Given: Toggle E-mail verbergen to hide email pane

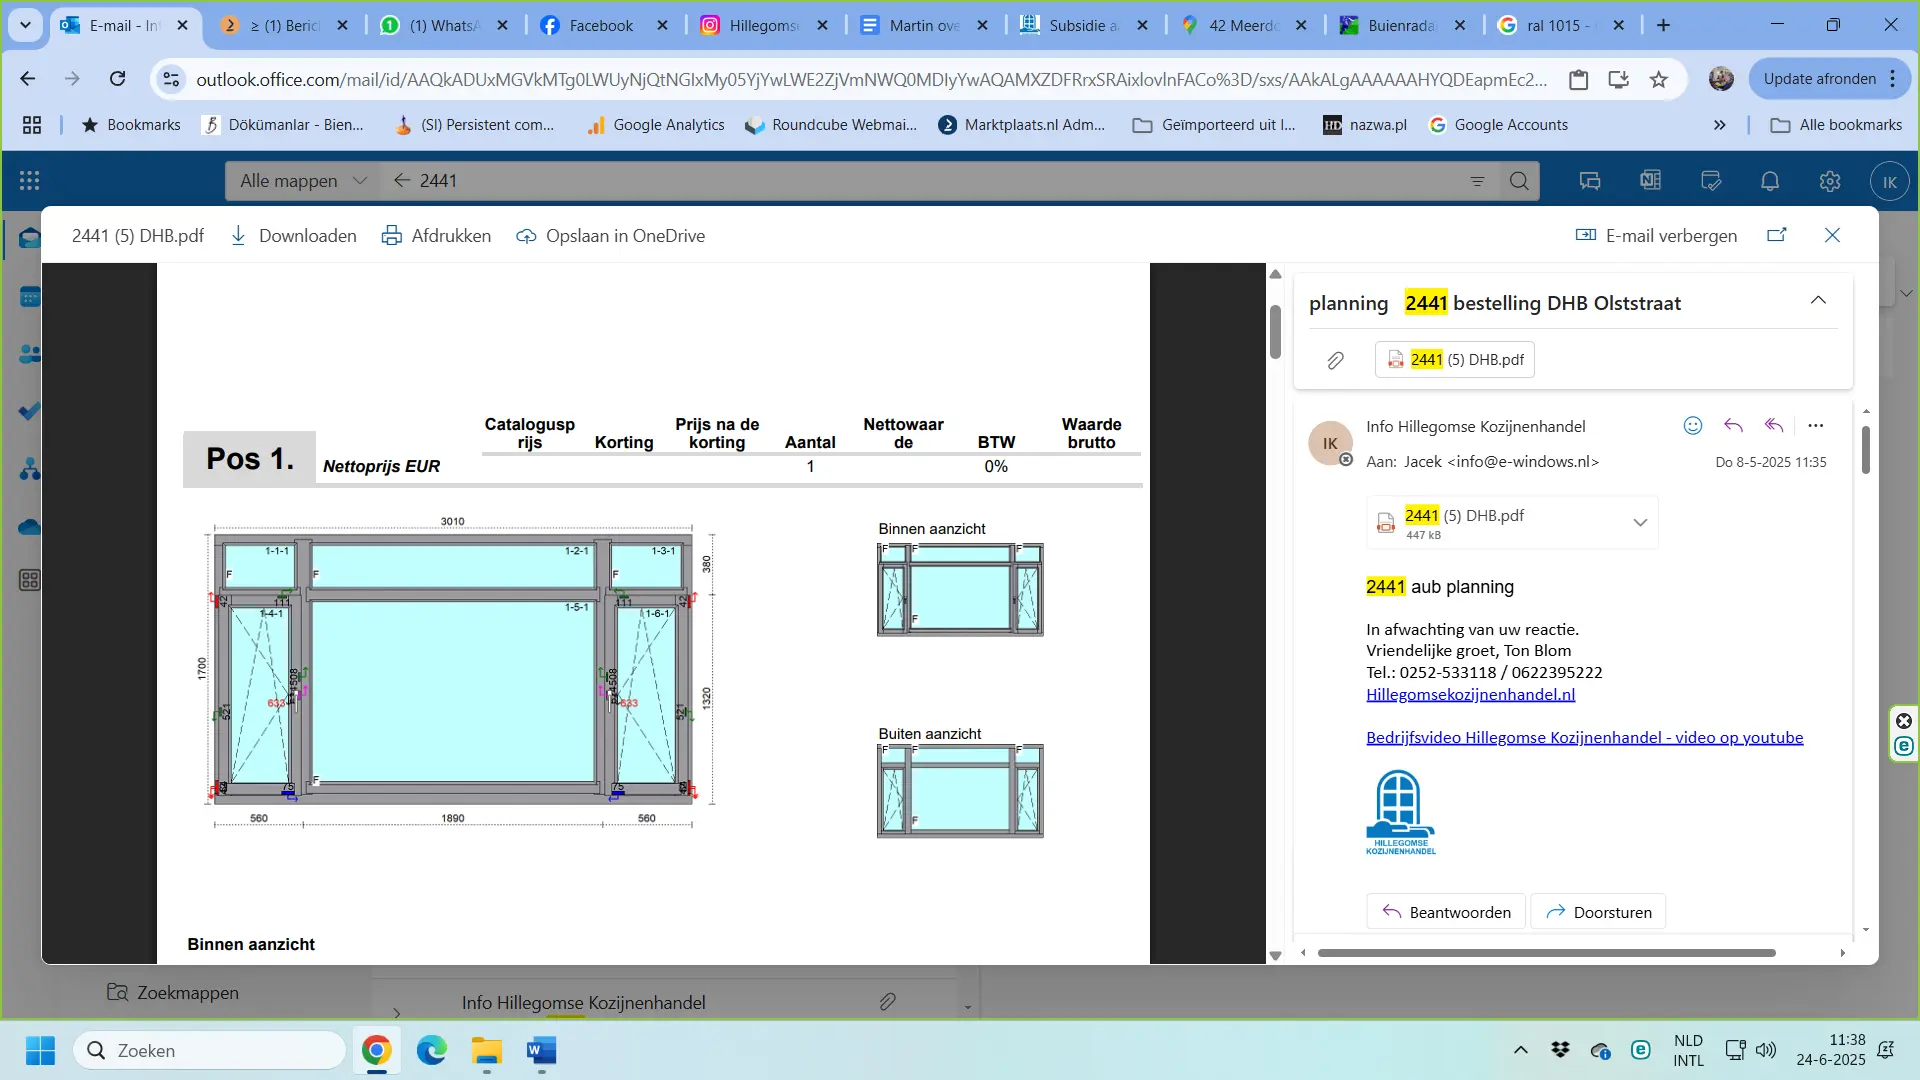Looking at the screenshot, I should (x=1656, y=236).
